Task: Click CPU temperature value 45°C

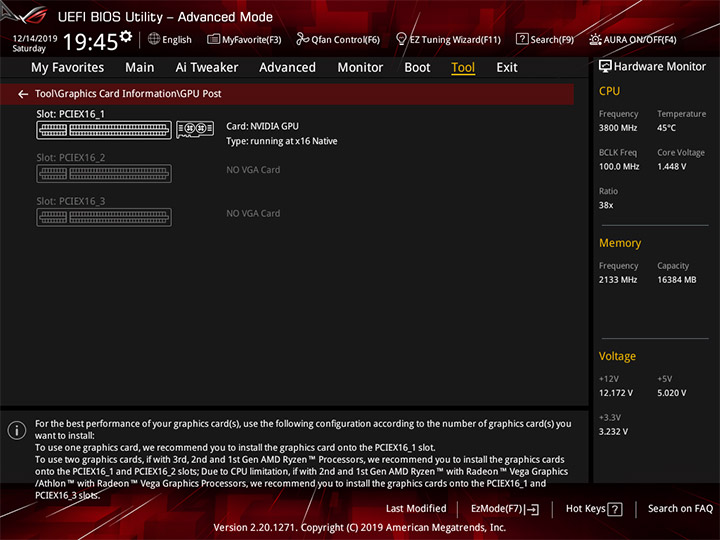Action: point(666,128)
